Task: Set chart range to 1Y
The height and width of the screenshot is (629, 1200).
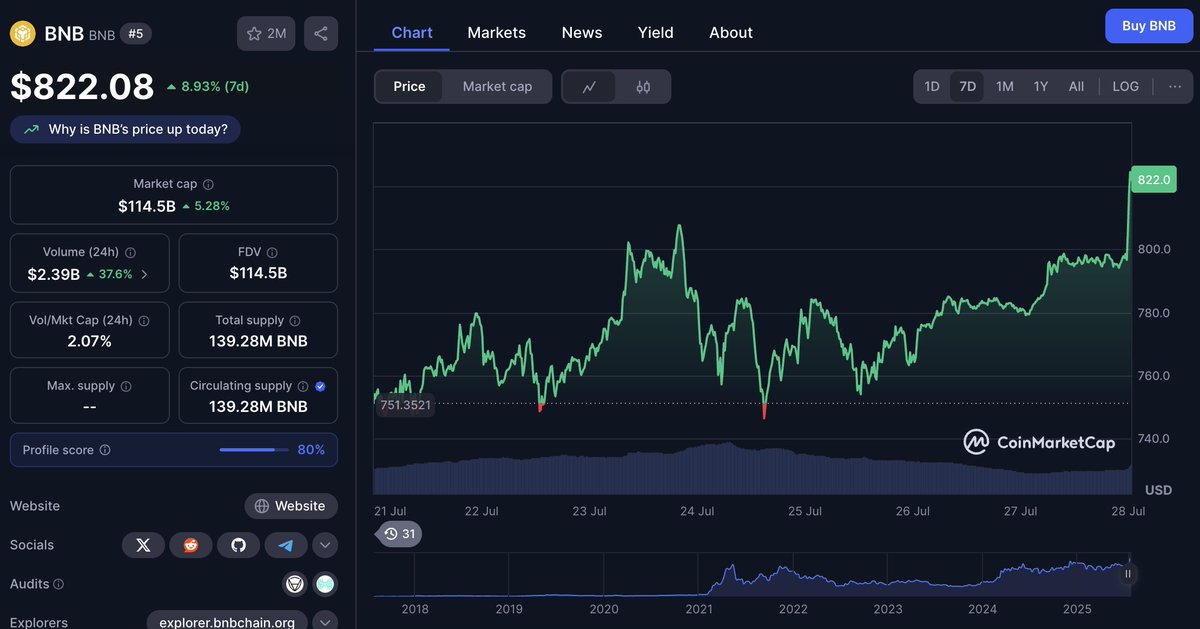Action: (x=1041, y=87)
